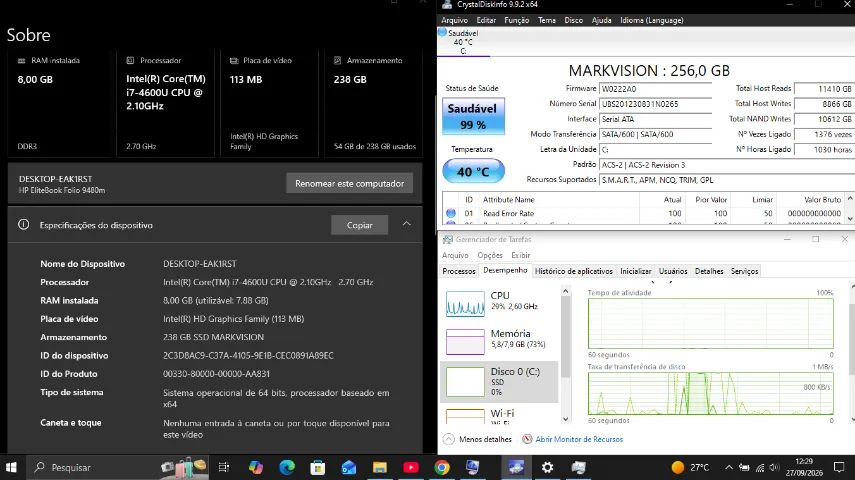The width and height of the screenshot is (855, 480).
Task: Collapse details with Menos detalhes arrow icon
Action: pos(448,439)
